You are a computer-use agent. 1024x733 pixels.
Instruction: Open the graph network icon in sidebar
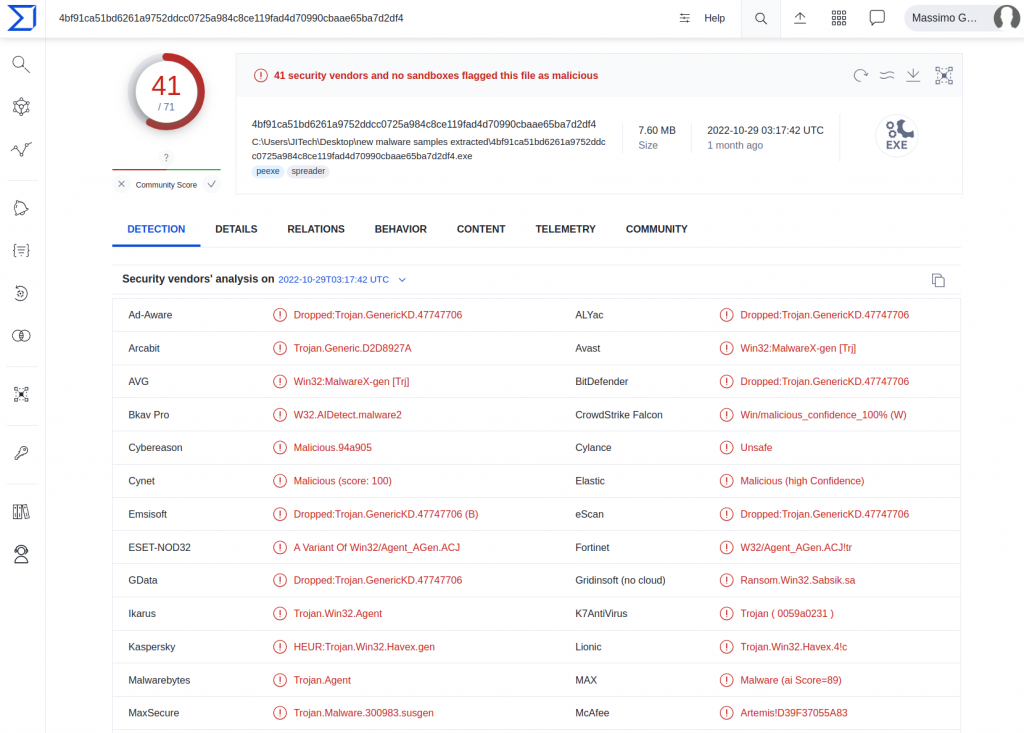pyautogui.click(x=21, y=106)
